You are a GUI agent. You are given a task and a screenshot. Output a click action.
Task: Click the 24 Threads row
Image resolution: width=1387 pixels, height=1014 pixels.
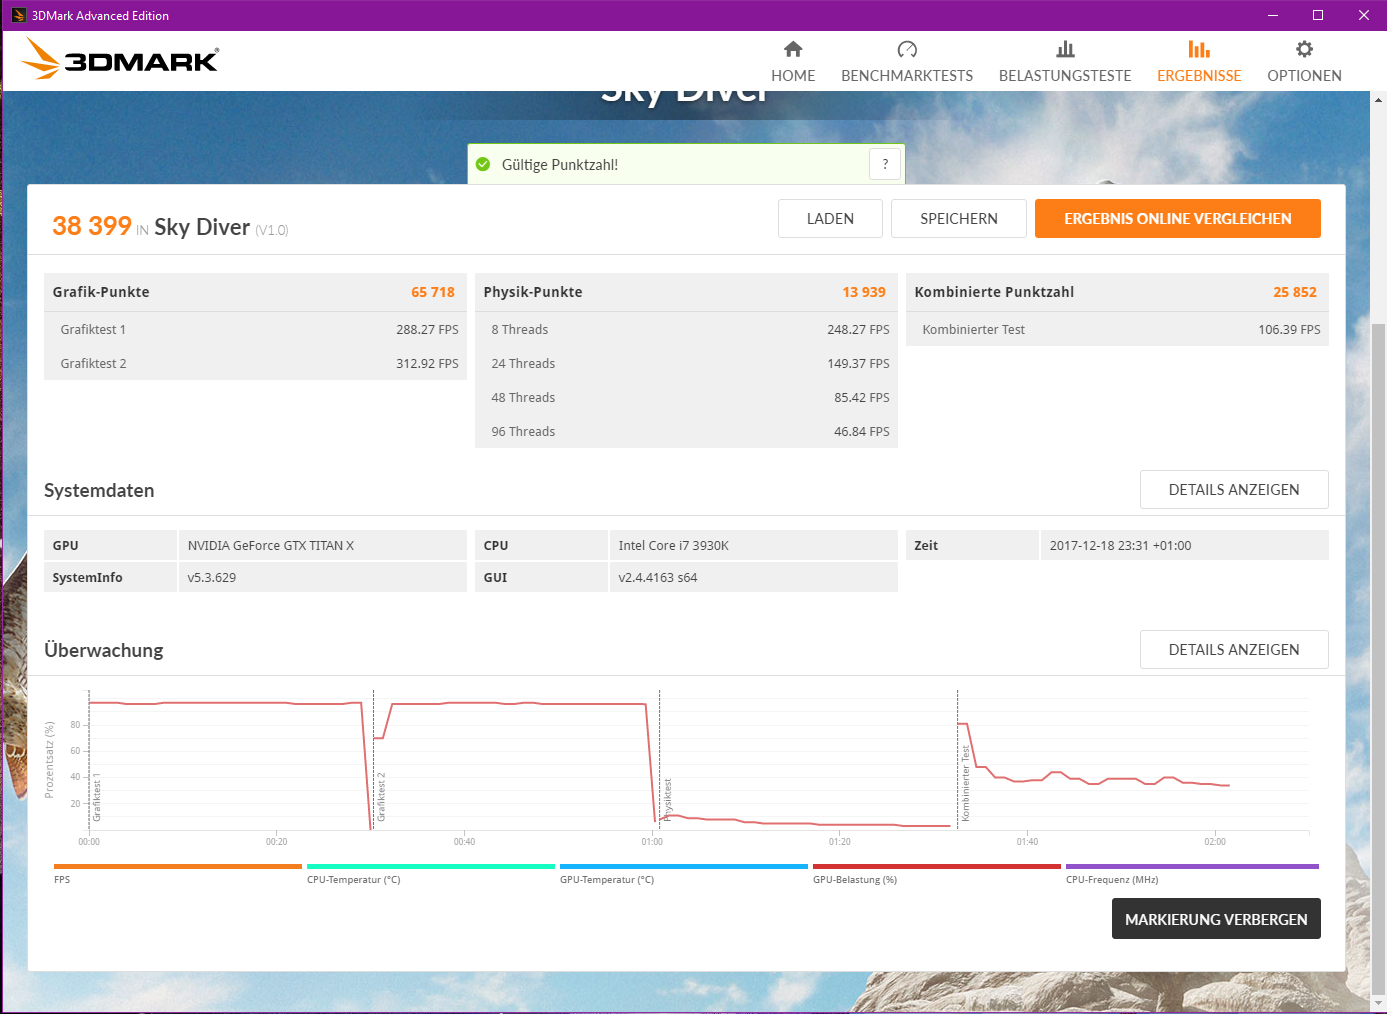tap(686, 363)
